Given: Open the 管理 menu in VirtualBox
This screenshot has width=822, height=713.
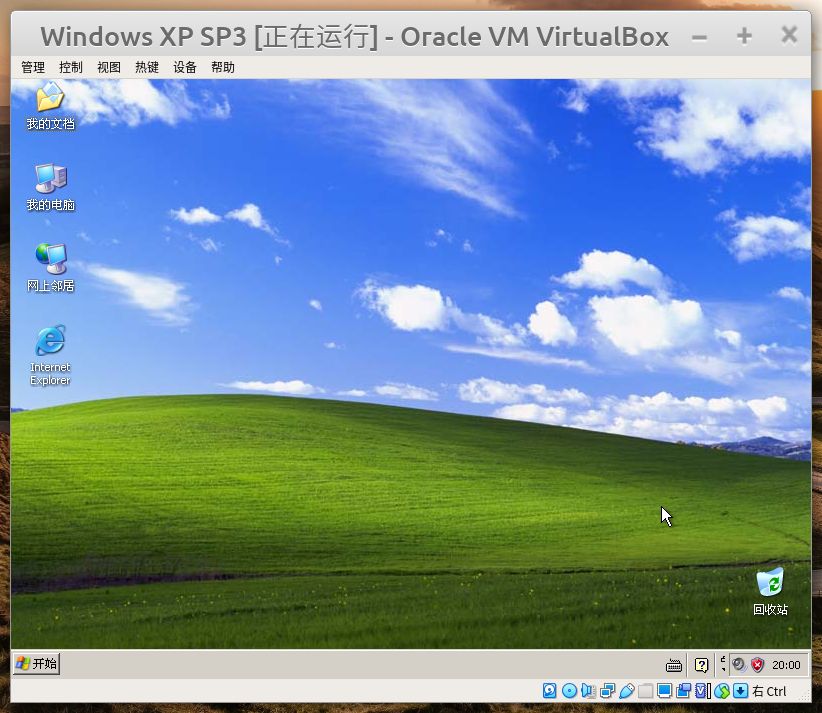Looking at the screenshot, I should tap(32, 67).
